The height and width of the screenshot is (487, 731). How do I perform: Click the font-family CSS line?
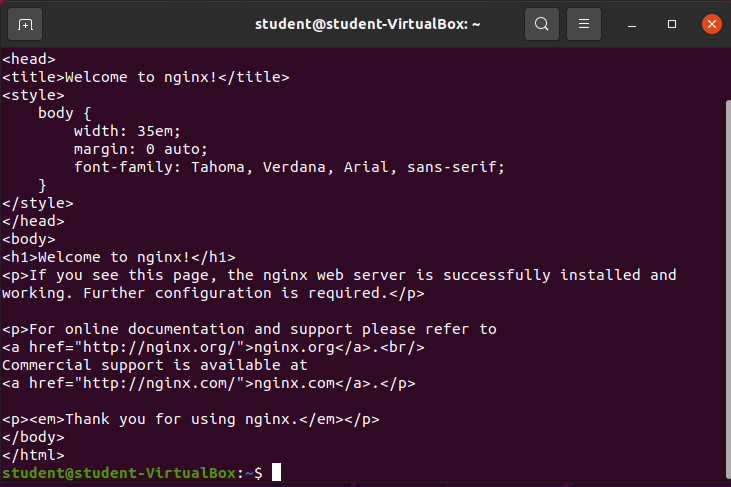click(289, 167)
